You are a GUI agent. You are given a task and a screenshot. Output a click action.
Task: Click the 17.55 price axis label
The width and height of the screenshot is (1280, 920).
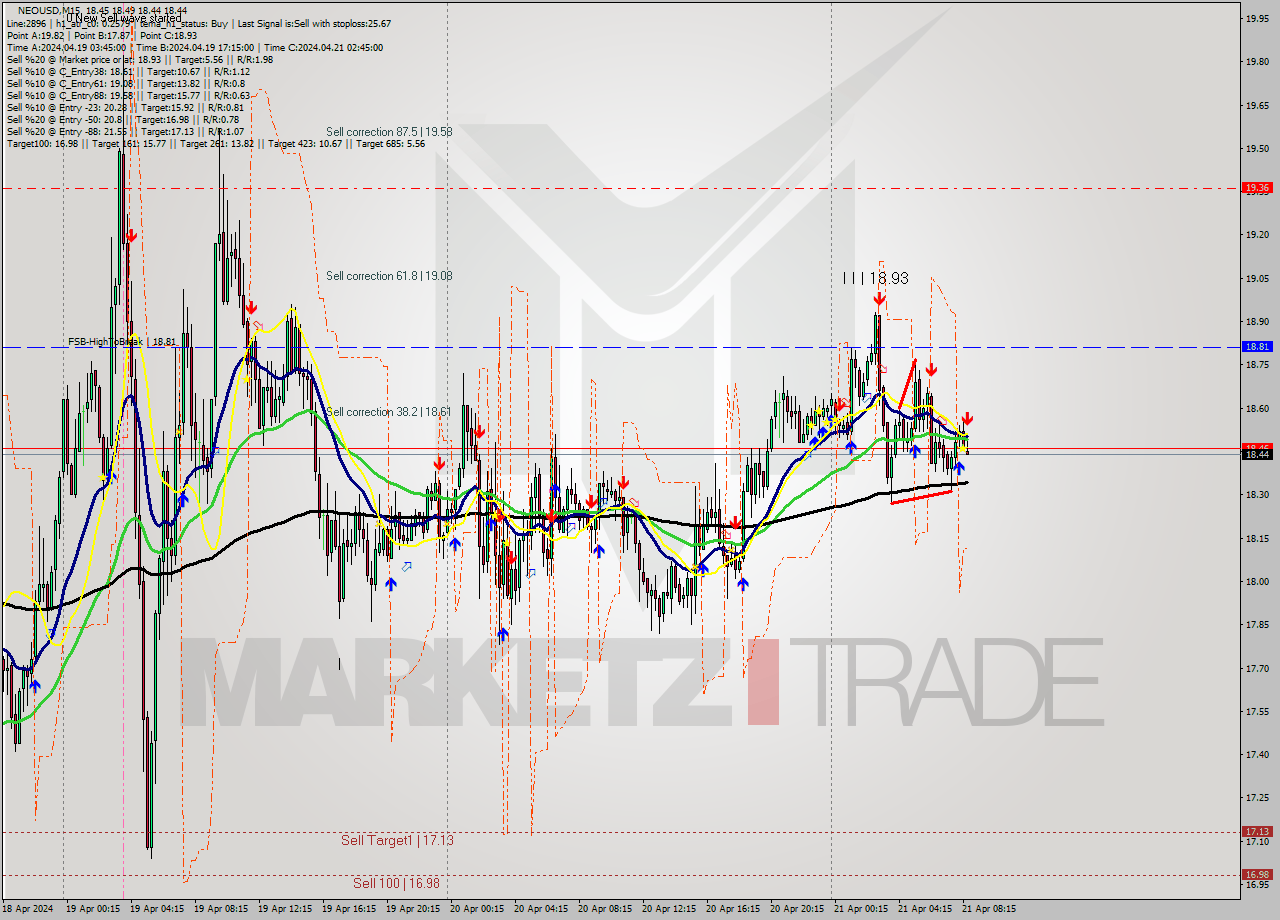(1257, 712)
